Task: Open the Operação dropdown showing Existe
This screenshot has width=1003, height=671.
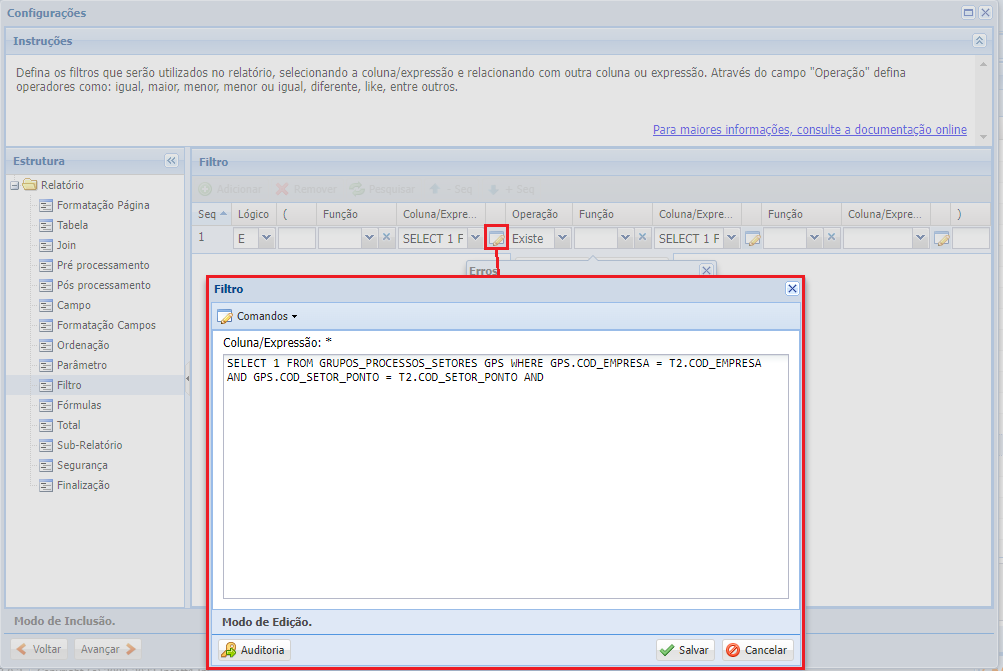Action: click(x=562, y=238)
